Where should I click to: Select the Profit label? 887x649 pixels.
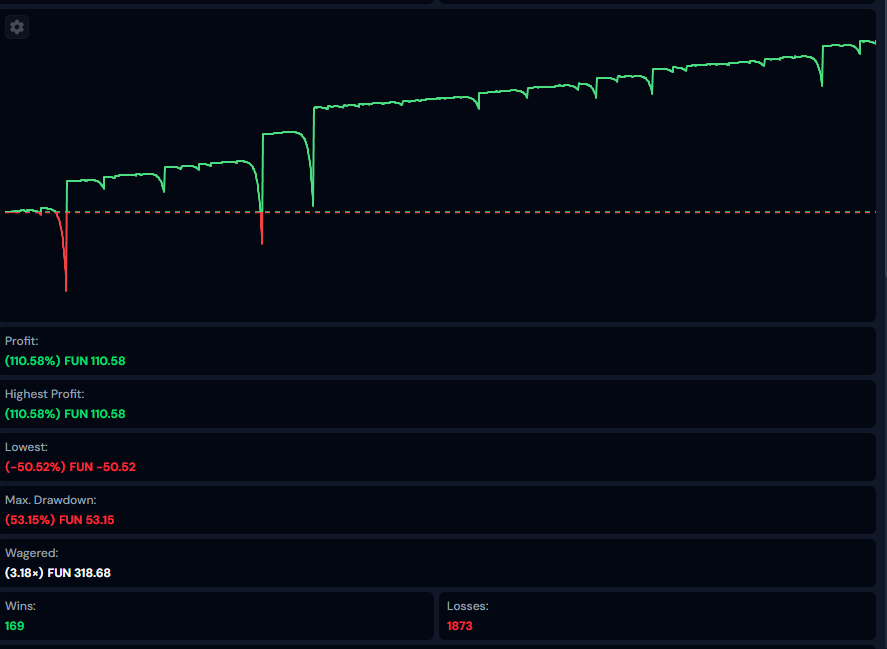click(21, 341)
